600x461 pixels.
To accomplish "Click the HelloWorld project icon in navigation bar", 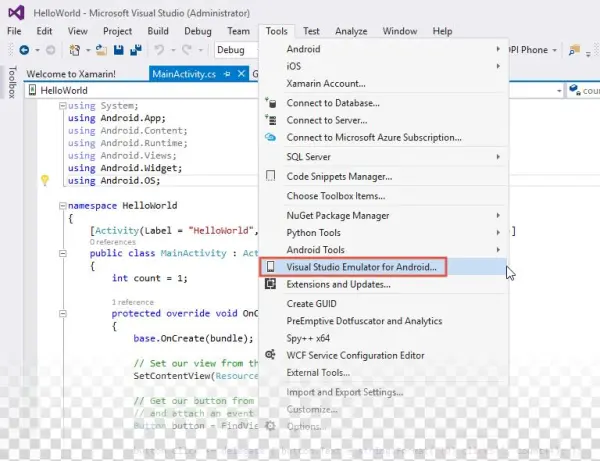I will click(x=33, y=90).
